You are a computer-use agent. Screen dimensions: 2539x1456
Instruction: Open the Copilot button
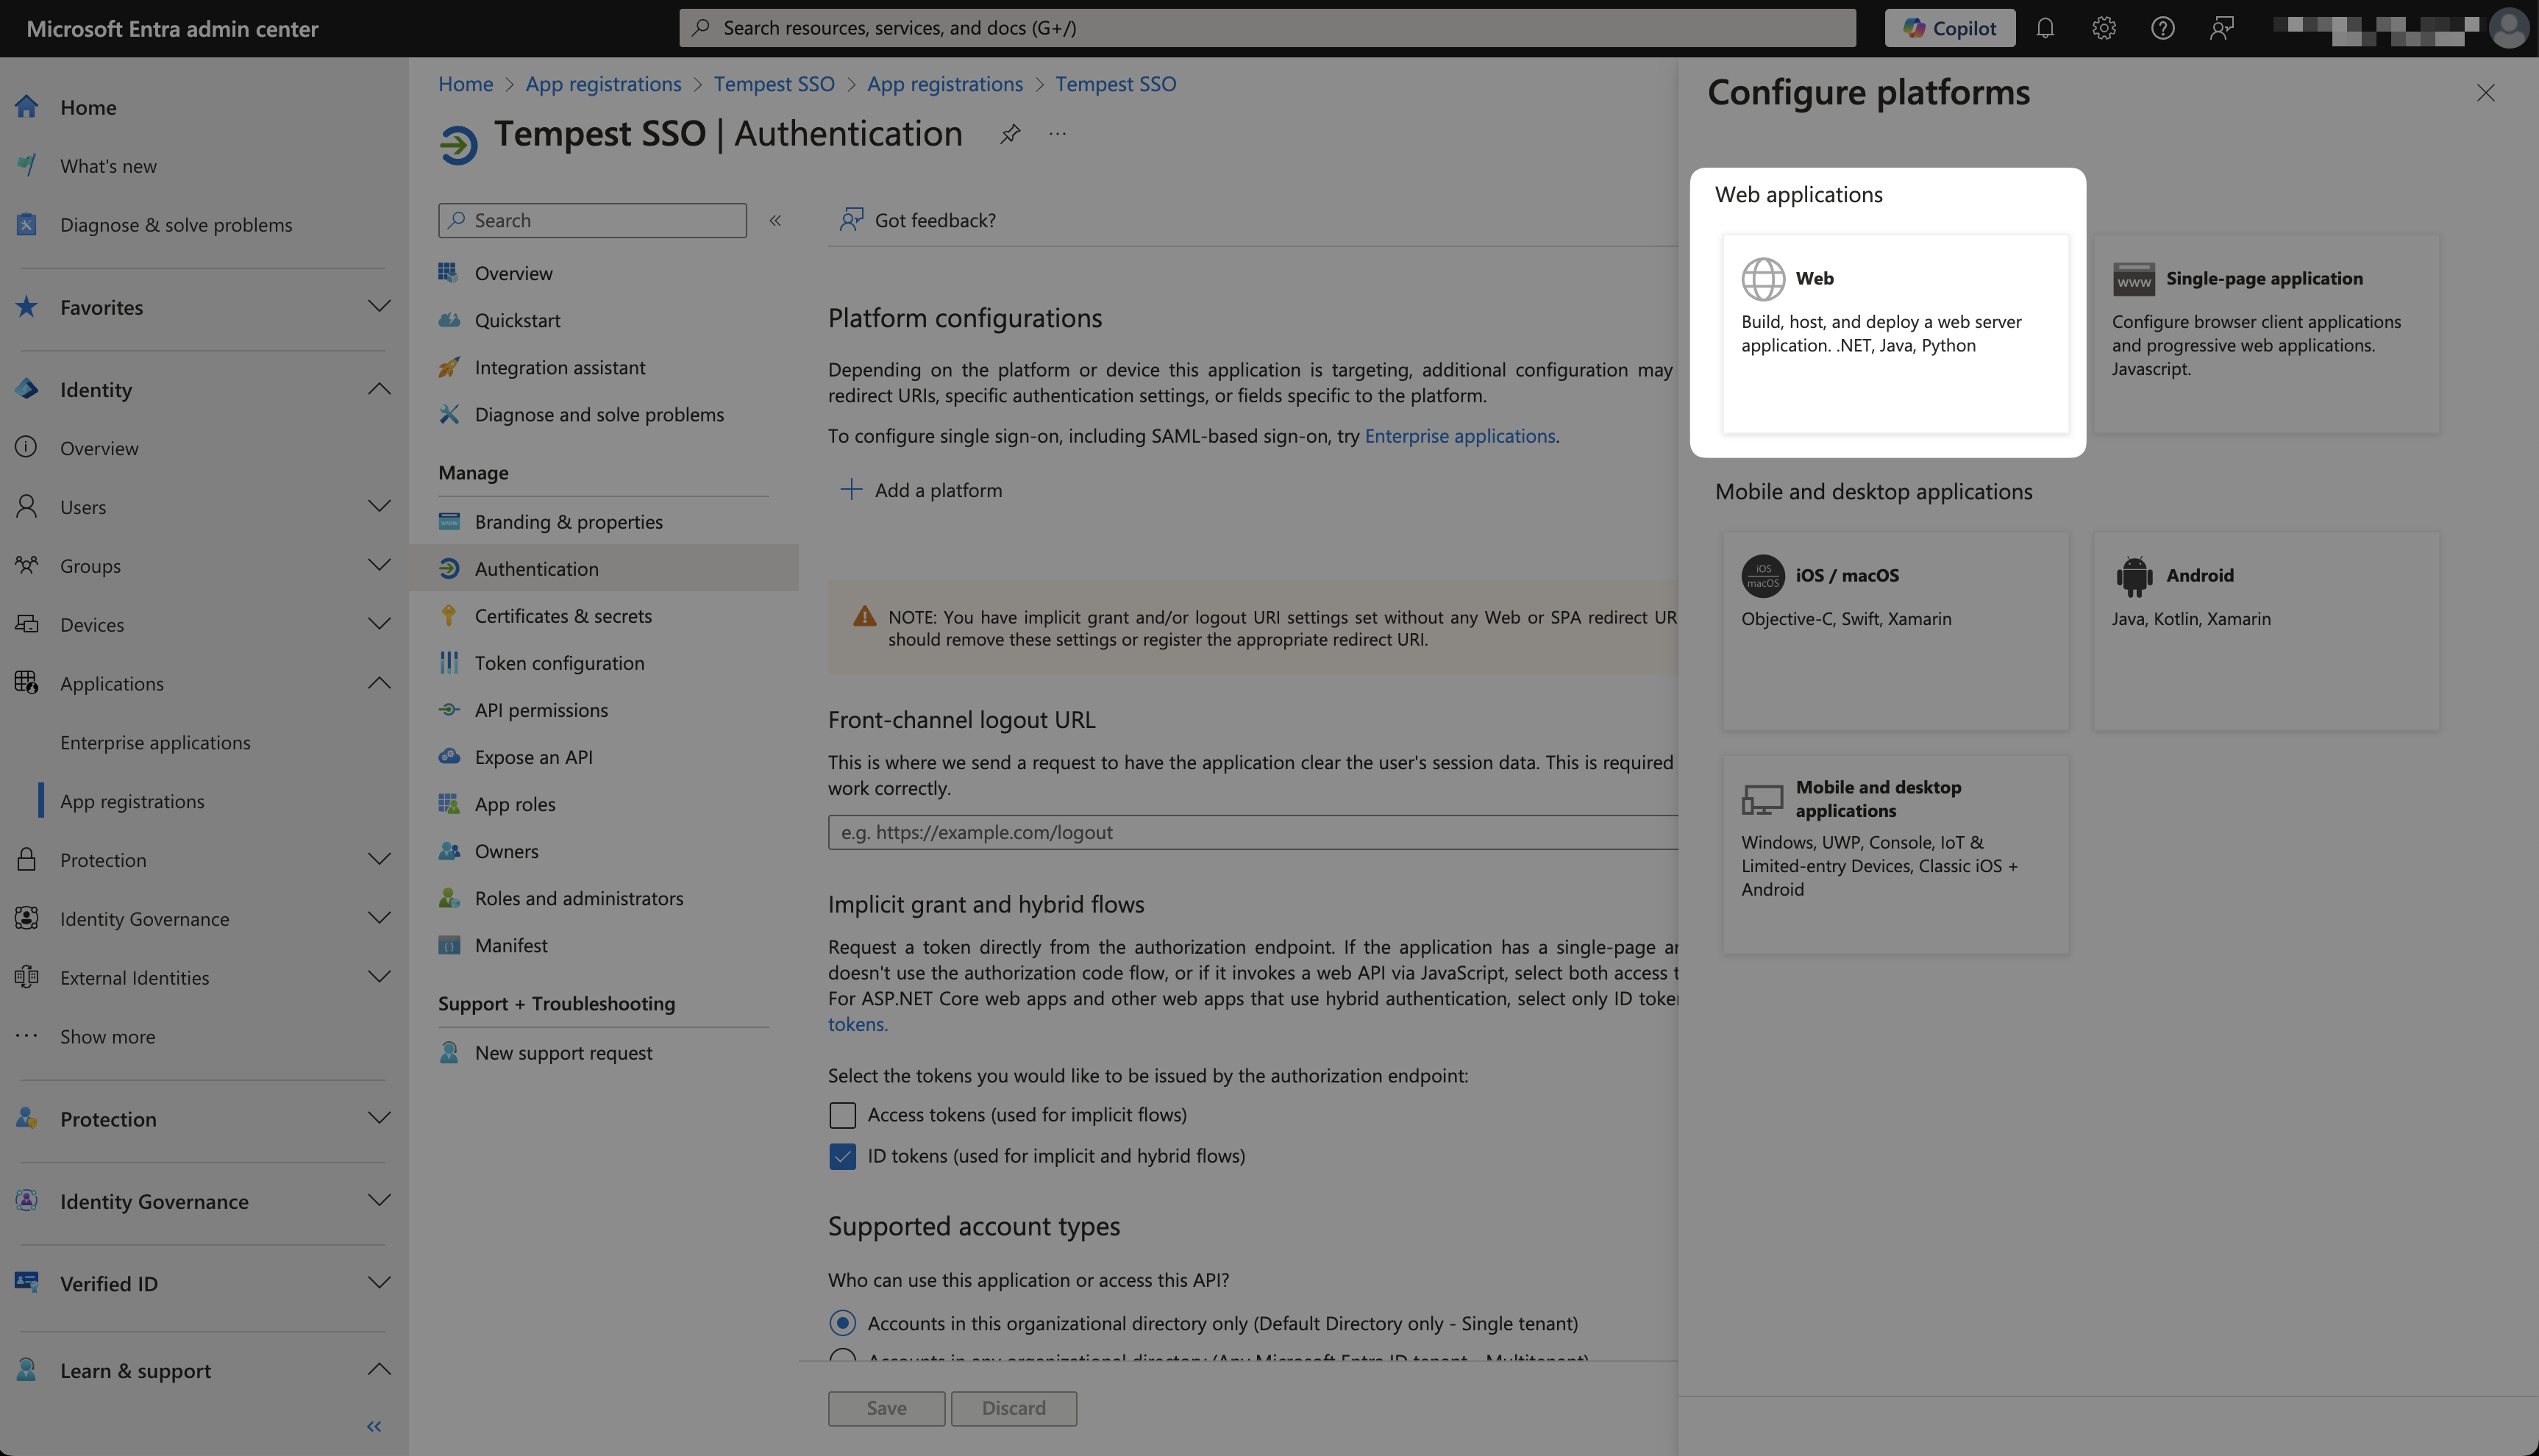click(x=1949, y=28)
